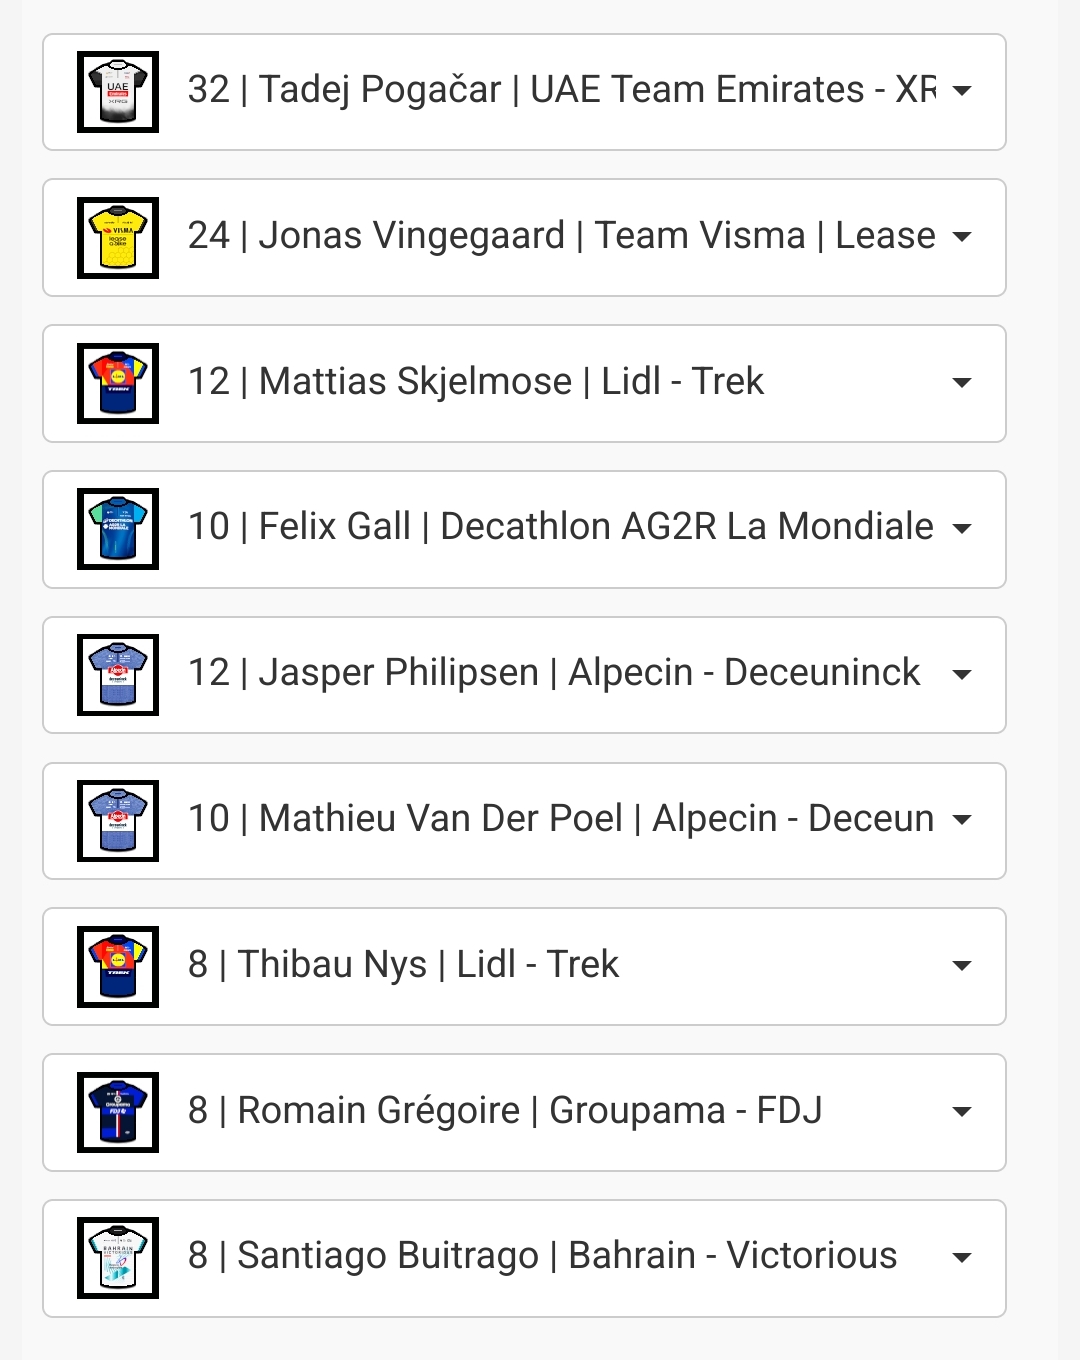The image size is (1080, 1360).
Task: Click Tadej Pogačar's UAE Team Emirates jersey icon
Action: coord(118,92)
